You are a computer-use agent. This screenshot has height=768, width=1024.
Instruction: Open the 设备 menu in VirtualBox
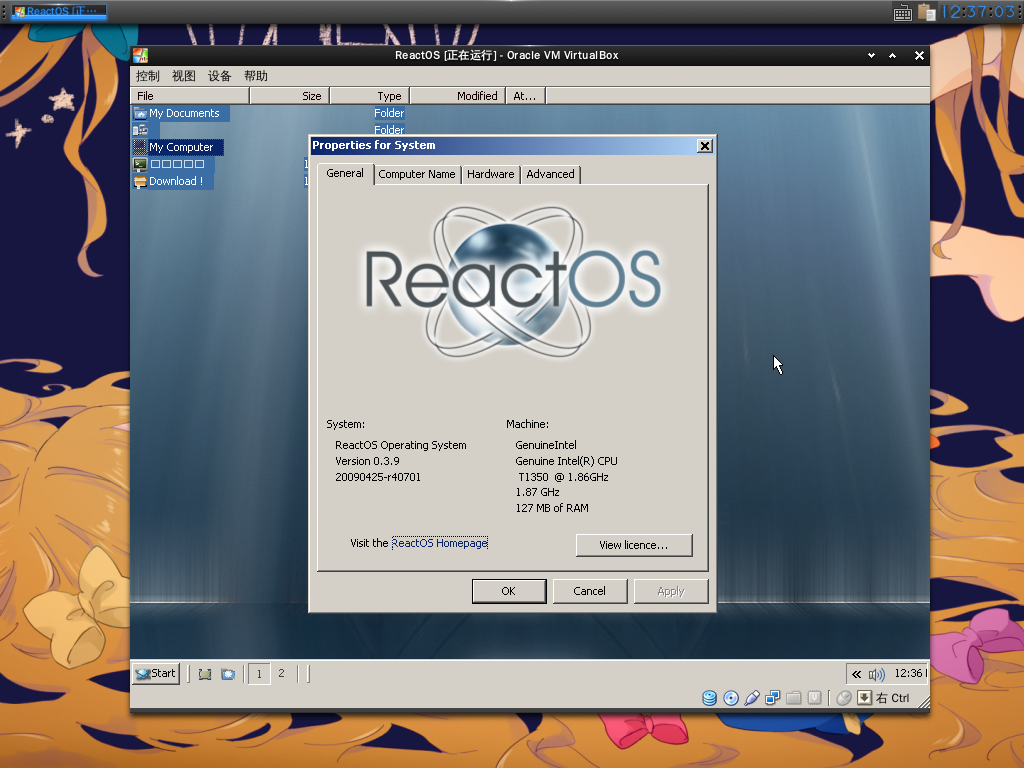click(219, 75)
